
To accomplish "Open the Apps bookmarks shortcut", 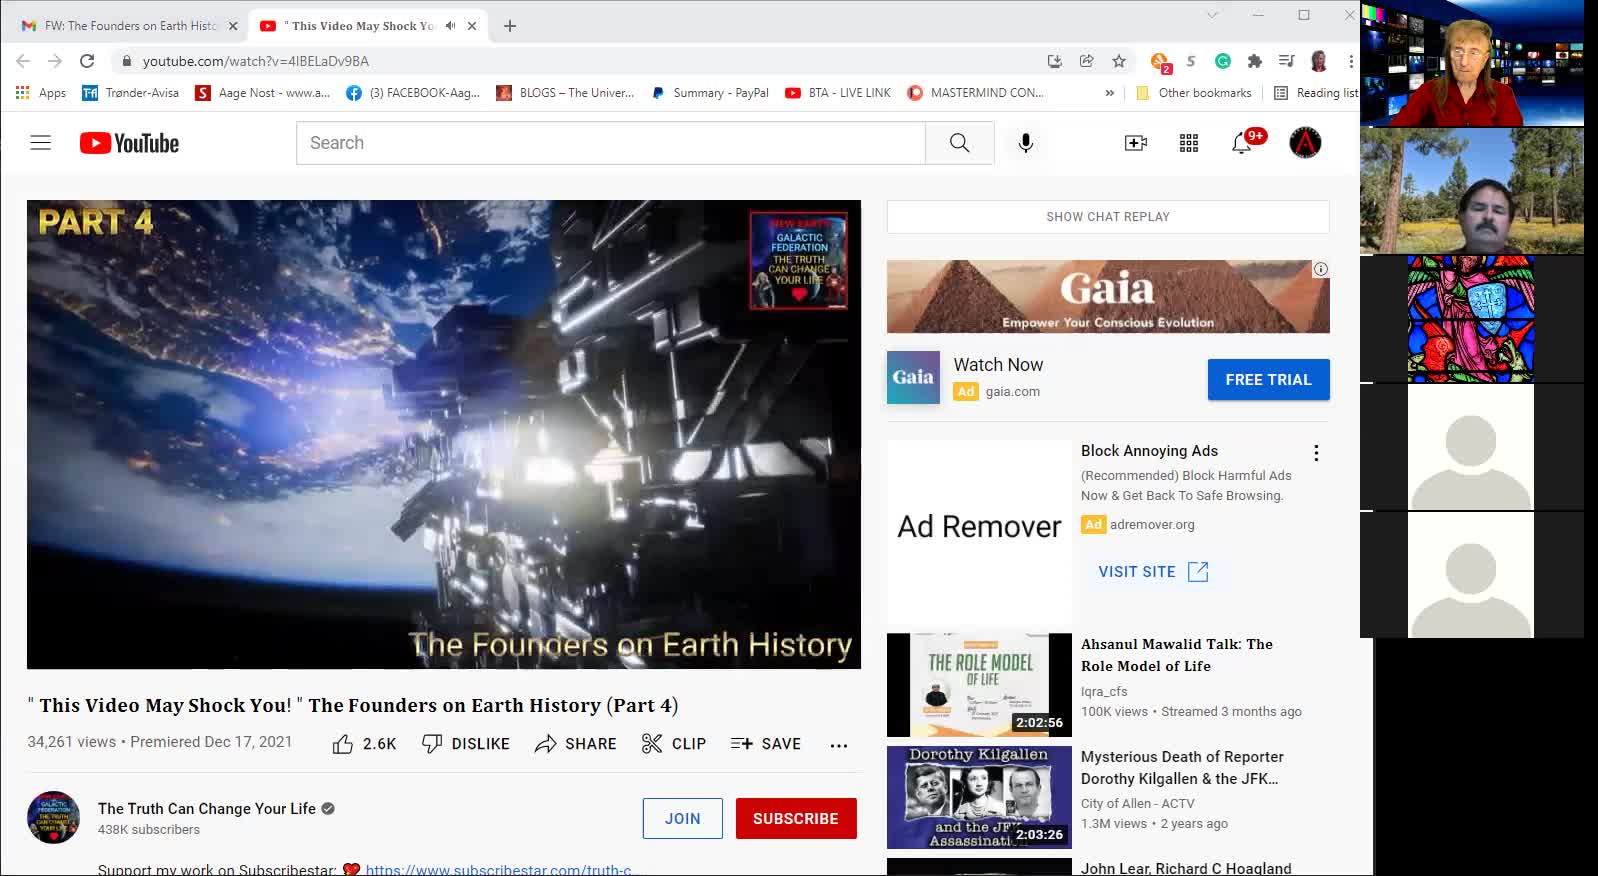I will (x=40, y=93).
